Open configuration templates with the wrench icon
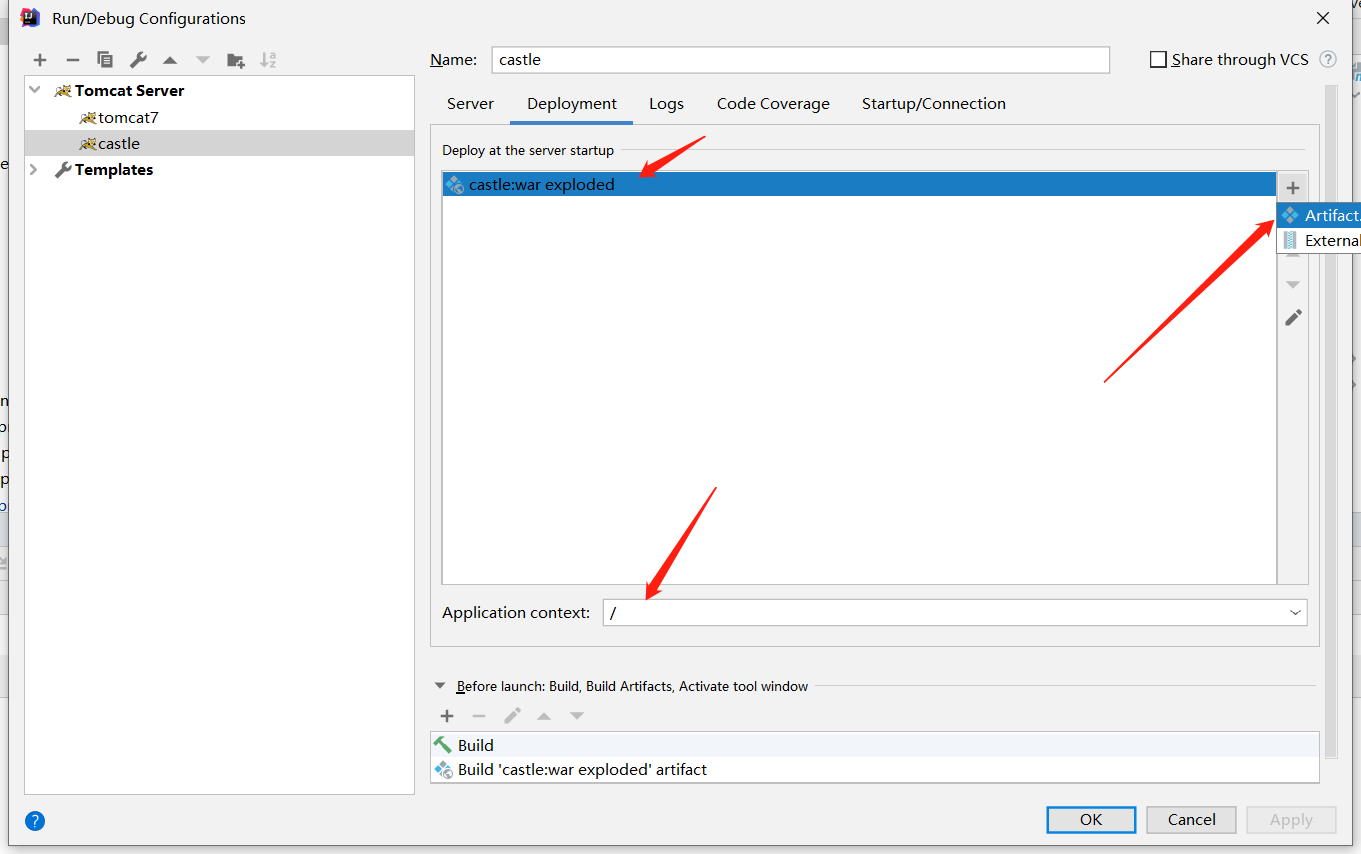This screenshot has height=854, width=1361. coord(137,59)
